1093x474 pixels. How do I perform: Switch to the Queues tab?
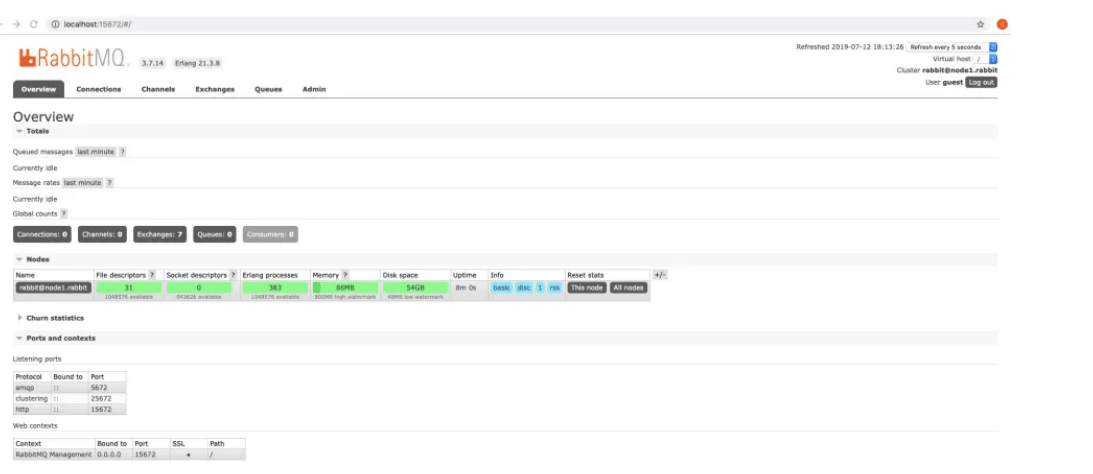pyautogui.click(x=268, y=89)
